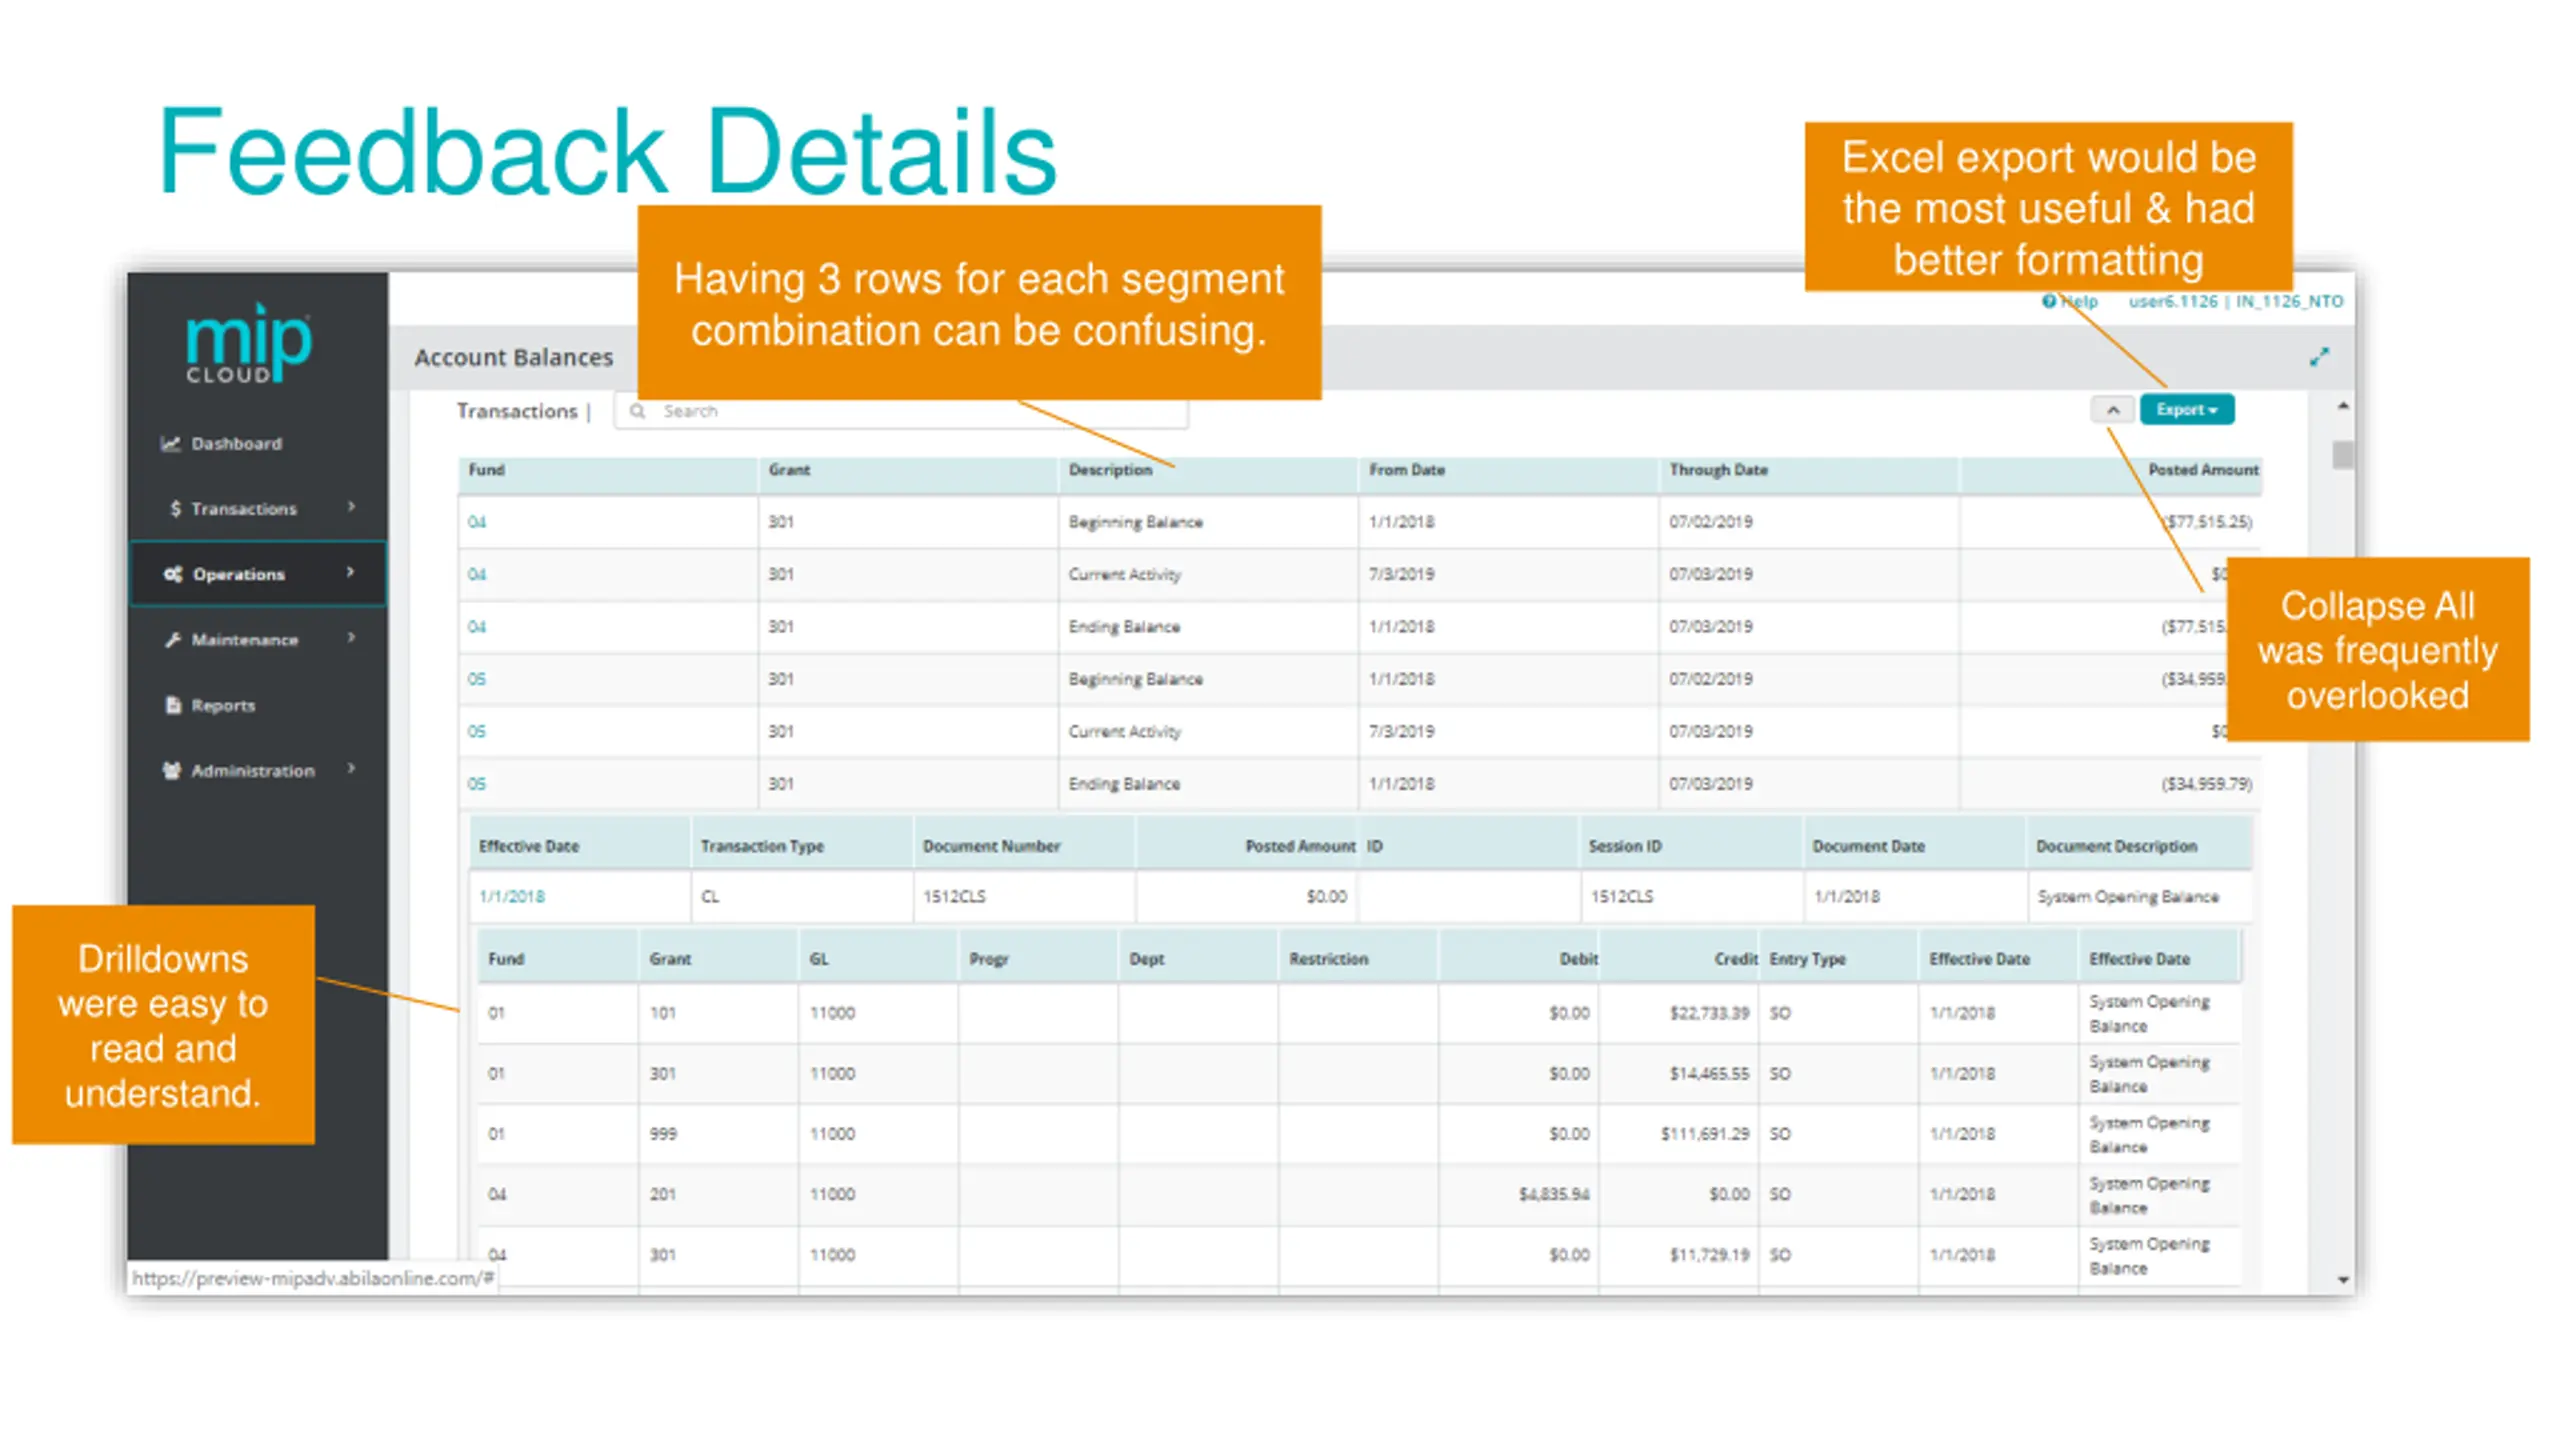Open fund 04 Ending Balance link
The height and width of the screenshot is (1440, 2560).
[x=477, y=627]
